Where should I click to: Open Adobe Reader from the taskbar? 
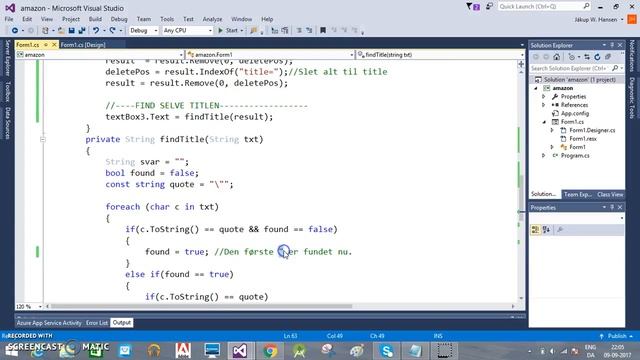[183, 351]
